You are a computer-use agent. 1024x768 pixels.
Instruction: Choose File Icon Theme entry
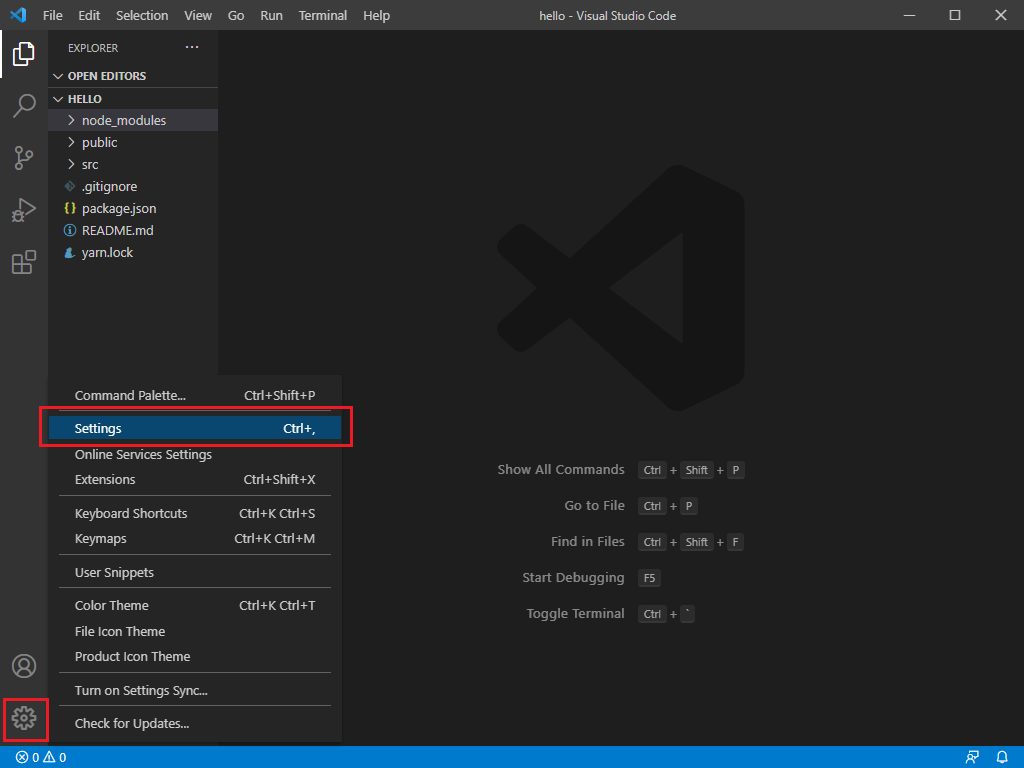[195, 632]
